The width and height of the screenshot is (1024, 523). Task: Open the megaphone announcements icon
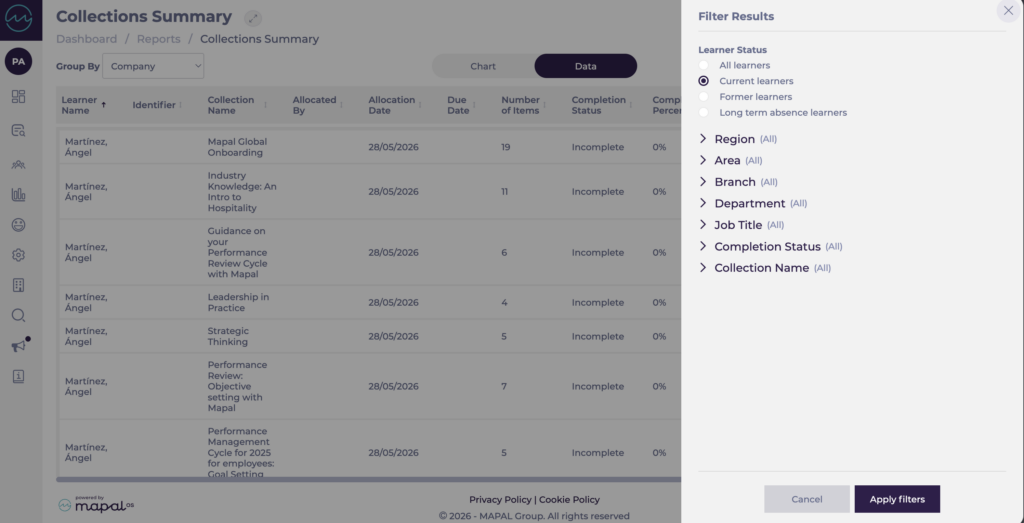click(x=19, y=345)
